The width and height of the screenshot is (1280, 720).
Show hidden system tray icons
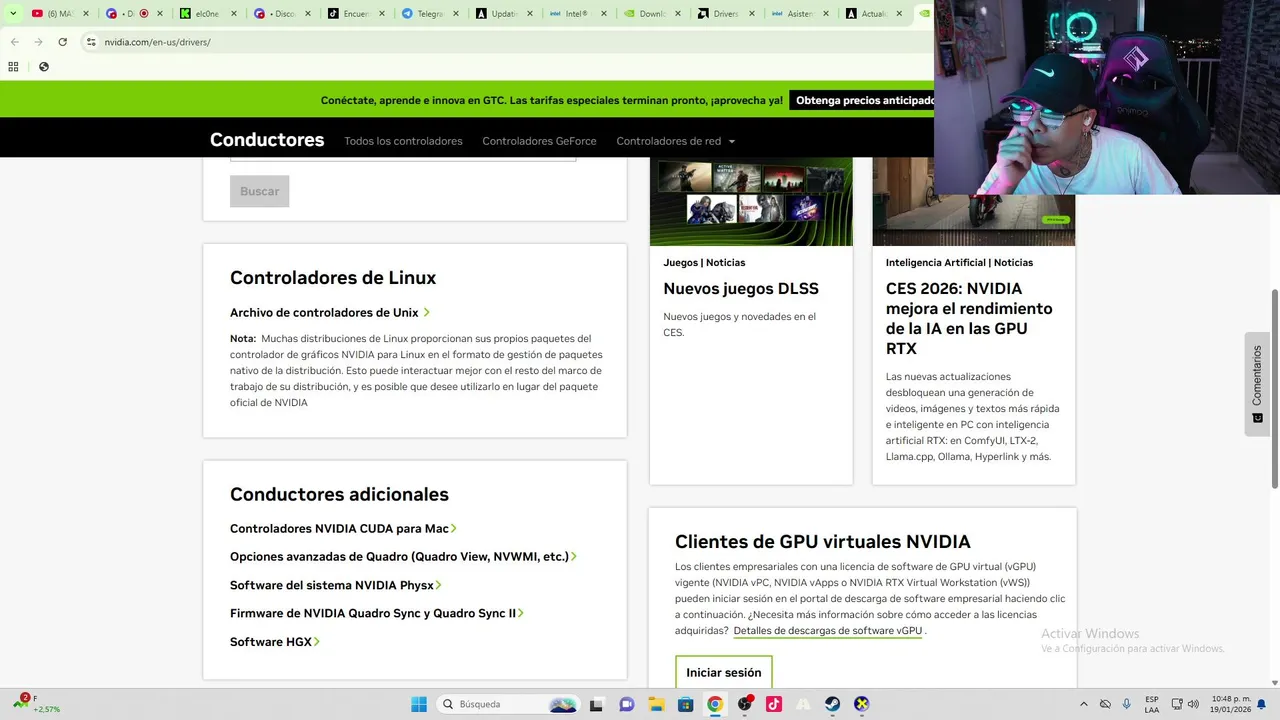coord(1084,704)
